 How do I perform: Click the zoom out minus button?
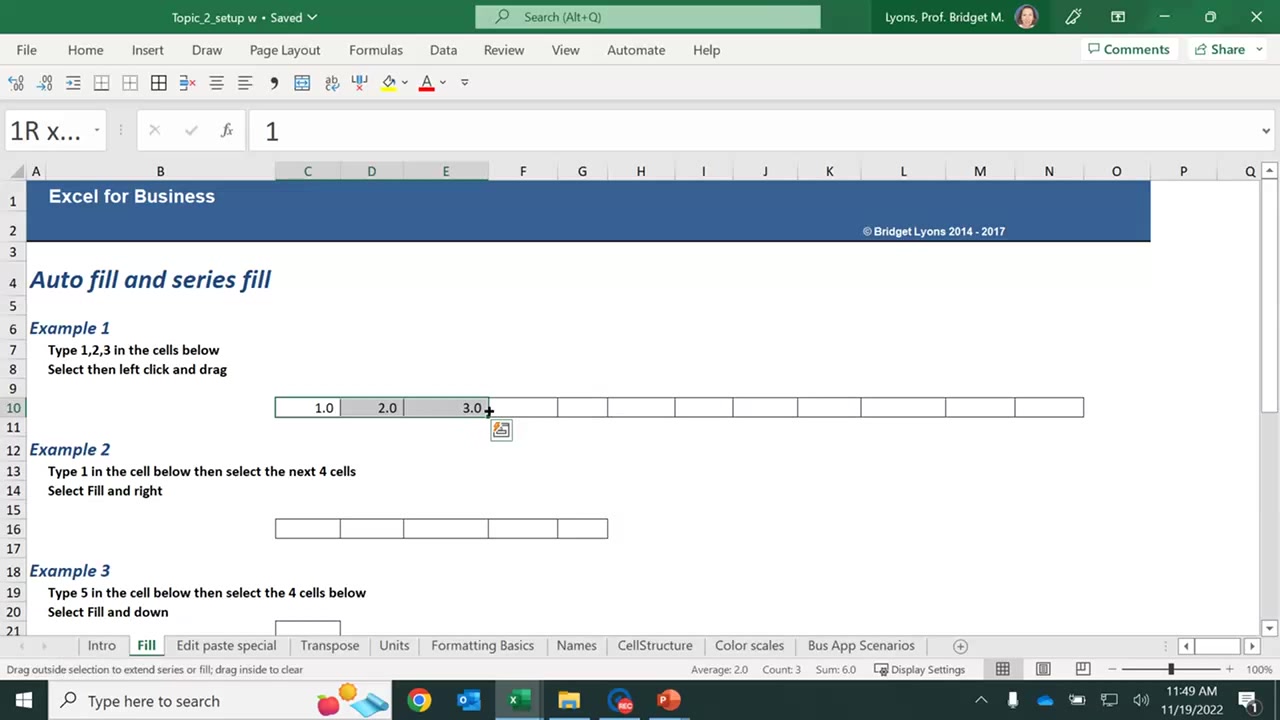tap(1110, 669)
